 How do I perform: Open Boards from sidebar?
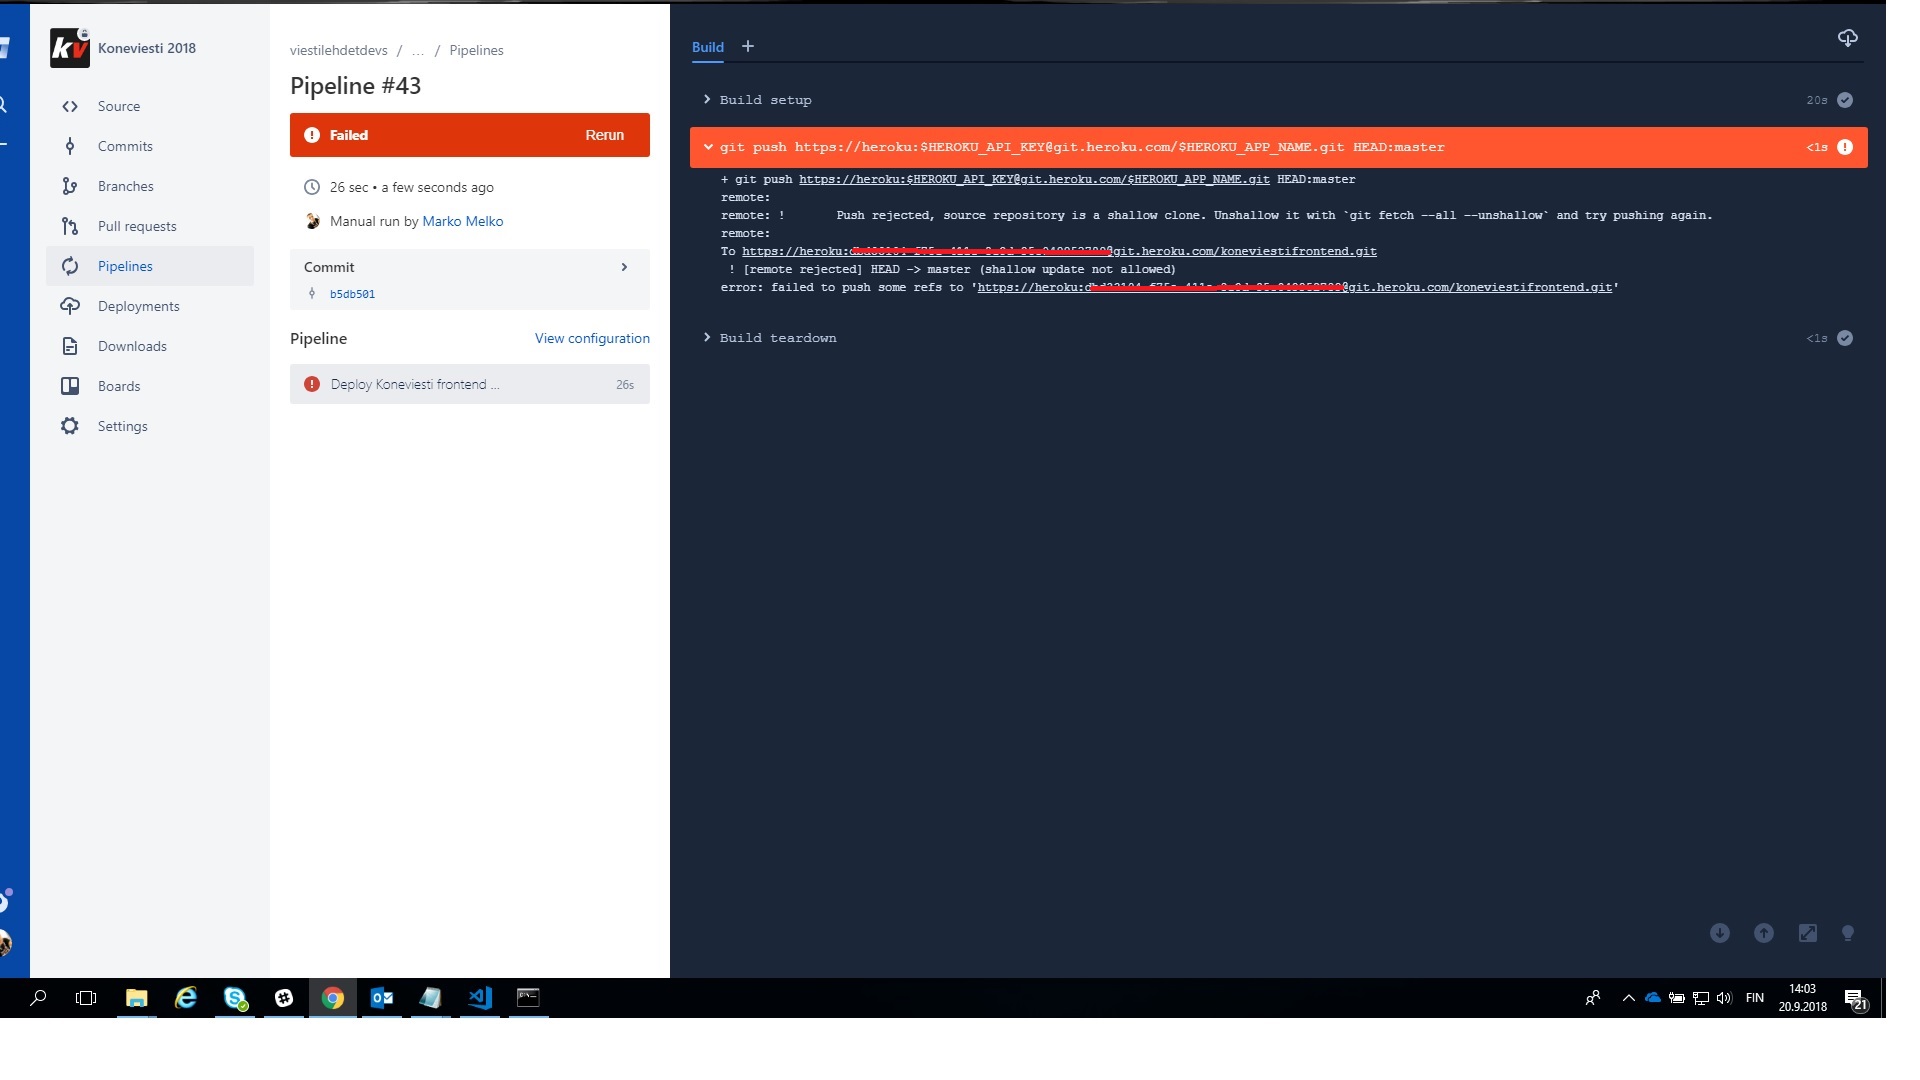point(118,386)
